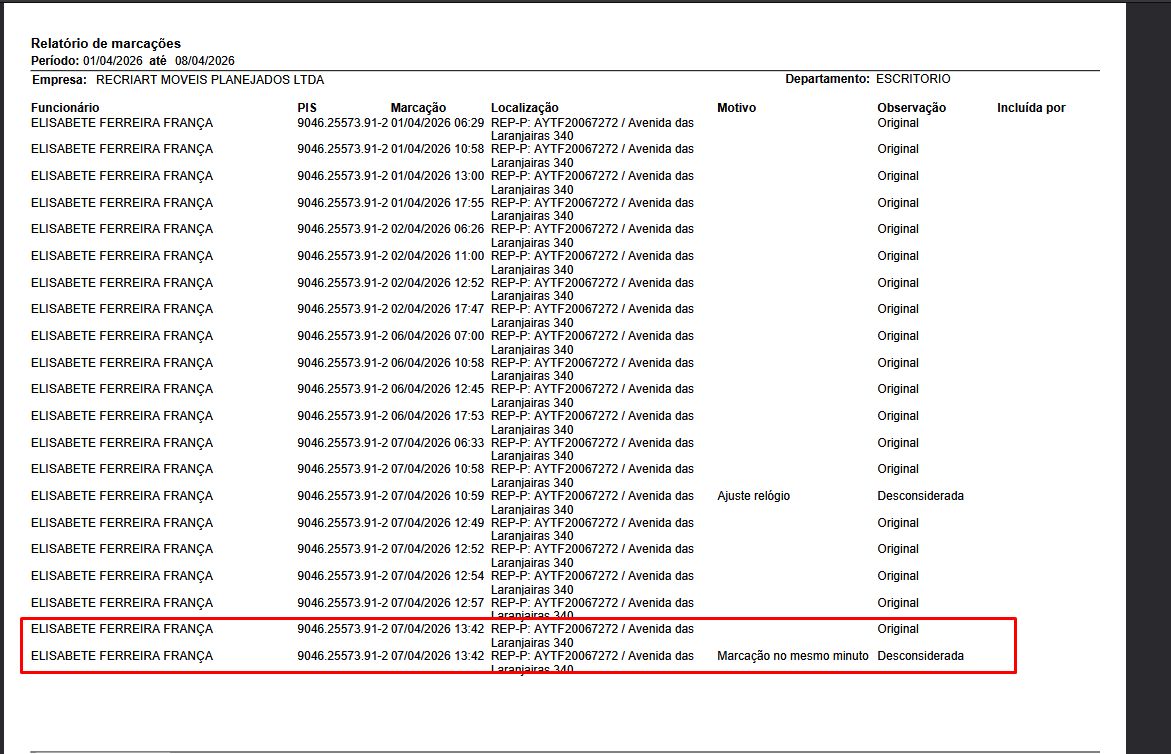
Task: Click Desconsiderada in the "Ajuste relógio" row
Action: coord(920,496)
